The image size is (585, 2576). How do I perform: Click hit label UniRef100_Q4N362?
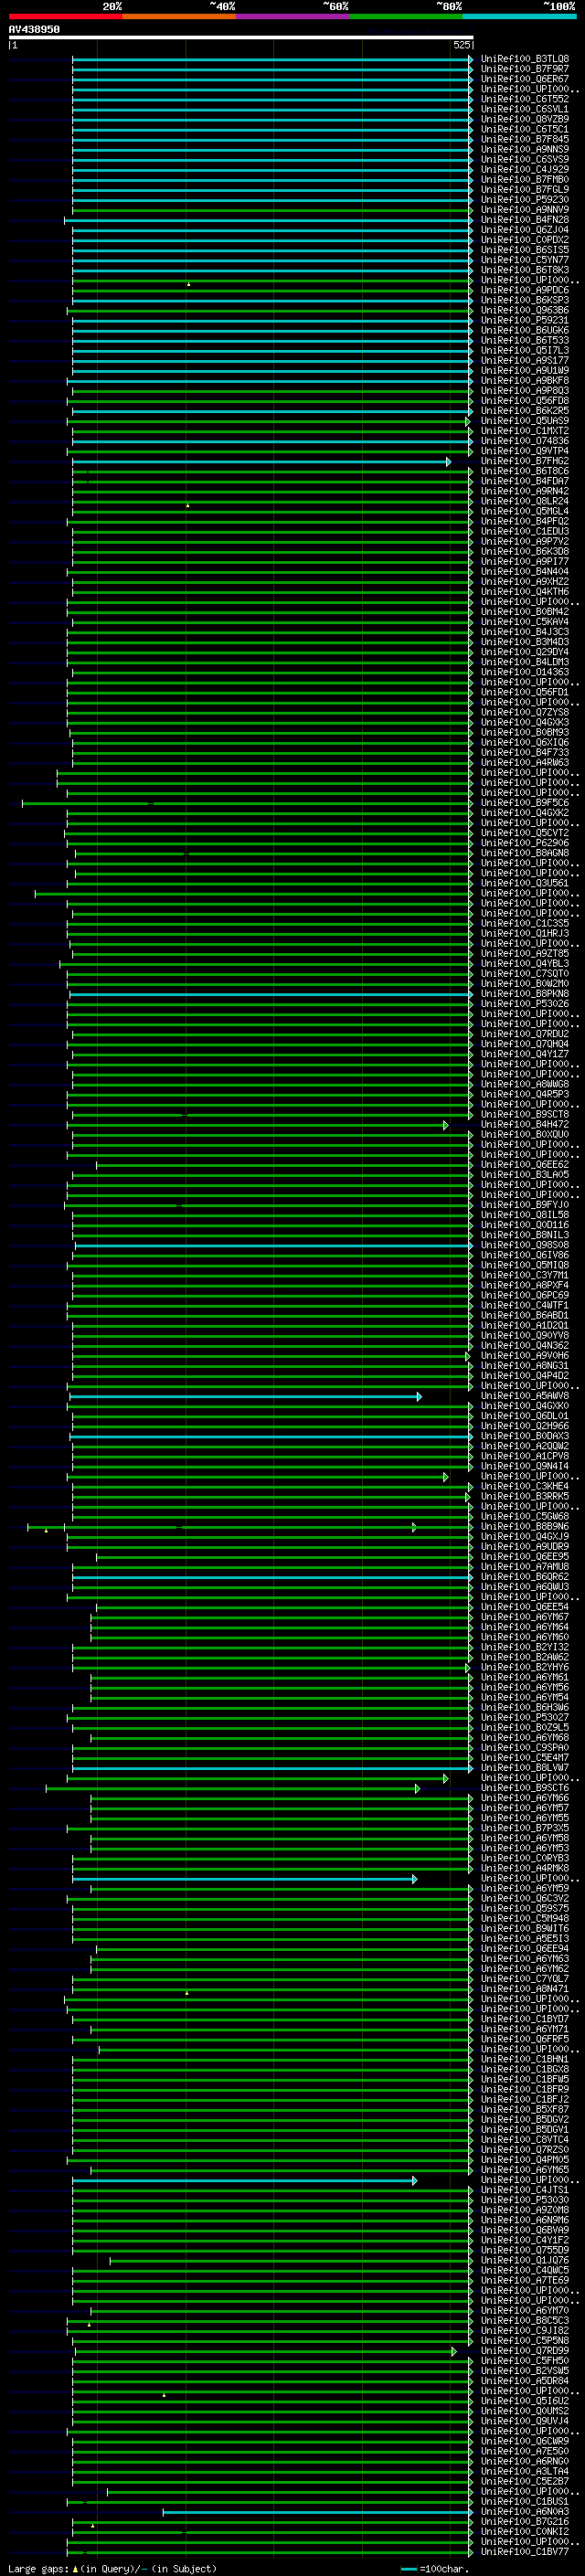[525, 1346]
